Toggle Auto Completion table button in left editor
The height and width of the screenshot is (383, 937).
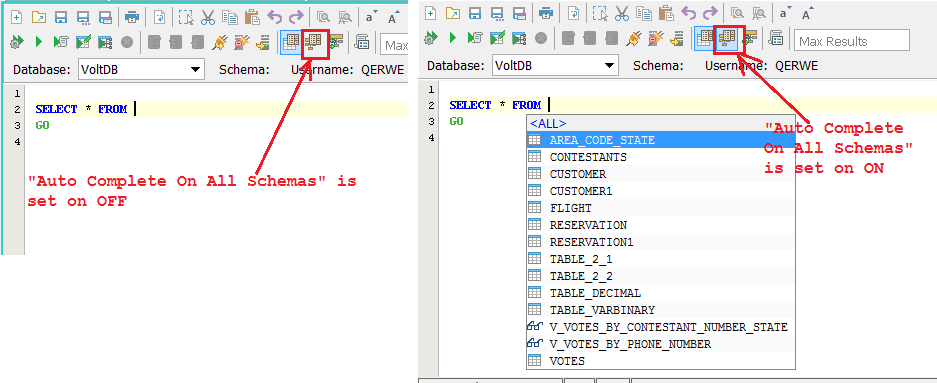coord(292,42)
